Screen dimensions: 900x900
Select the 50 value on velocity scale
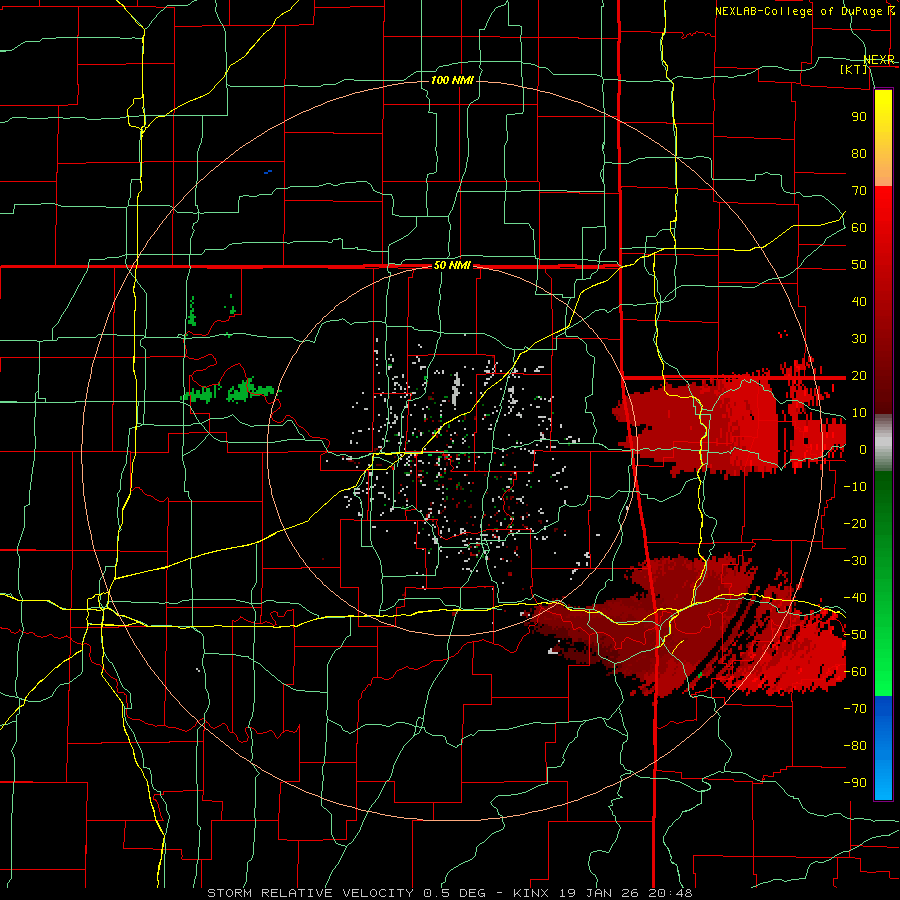click(x=859, y=265)
